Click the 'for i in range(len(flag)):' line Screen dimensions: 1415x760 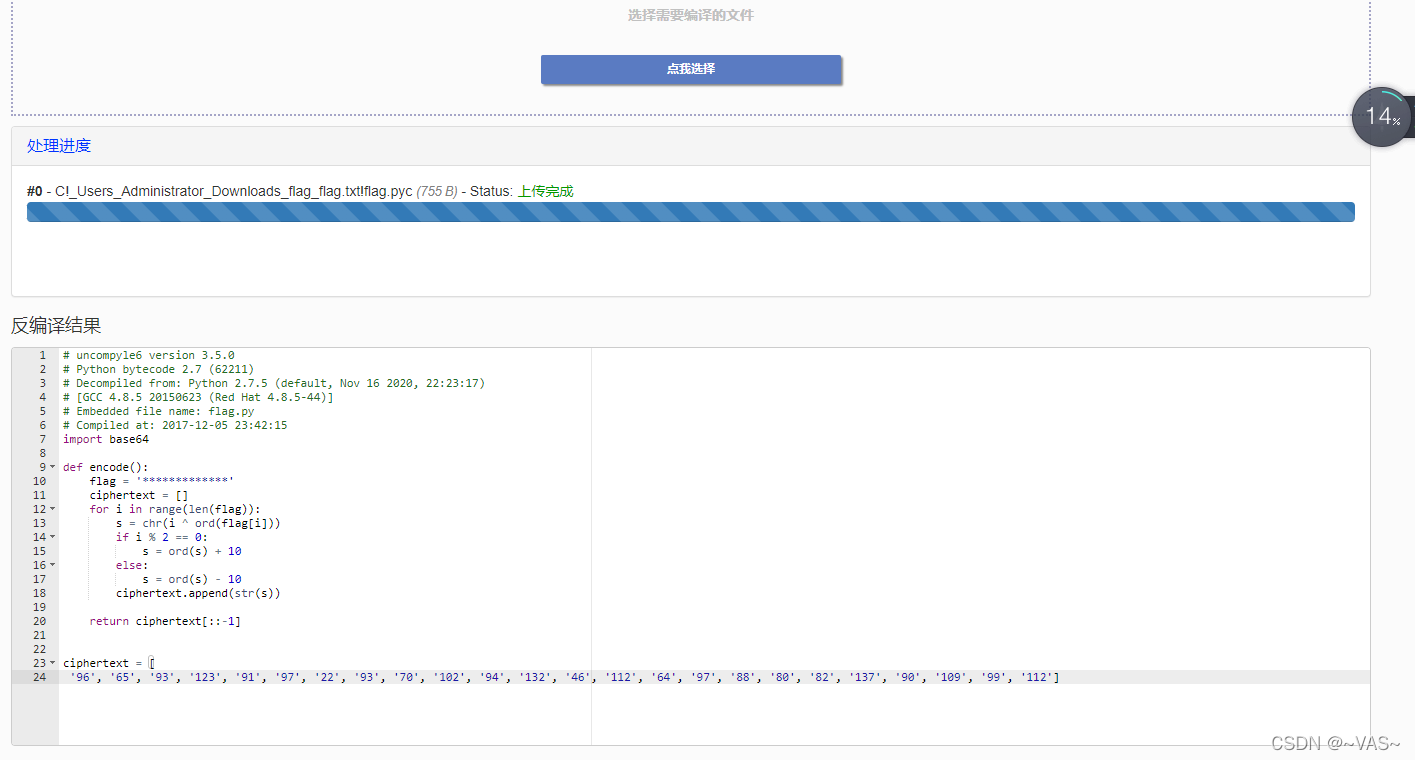(175, 509)
